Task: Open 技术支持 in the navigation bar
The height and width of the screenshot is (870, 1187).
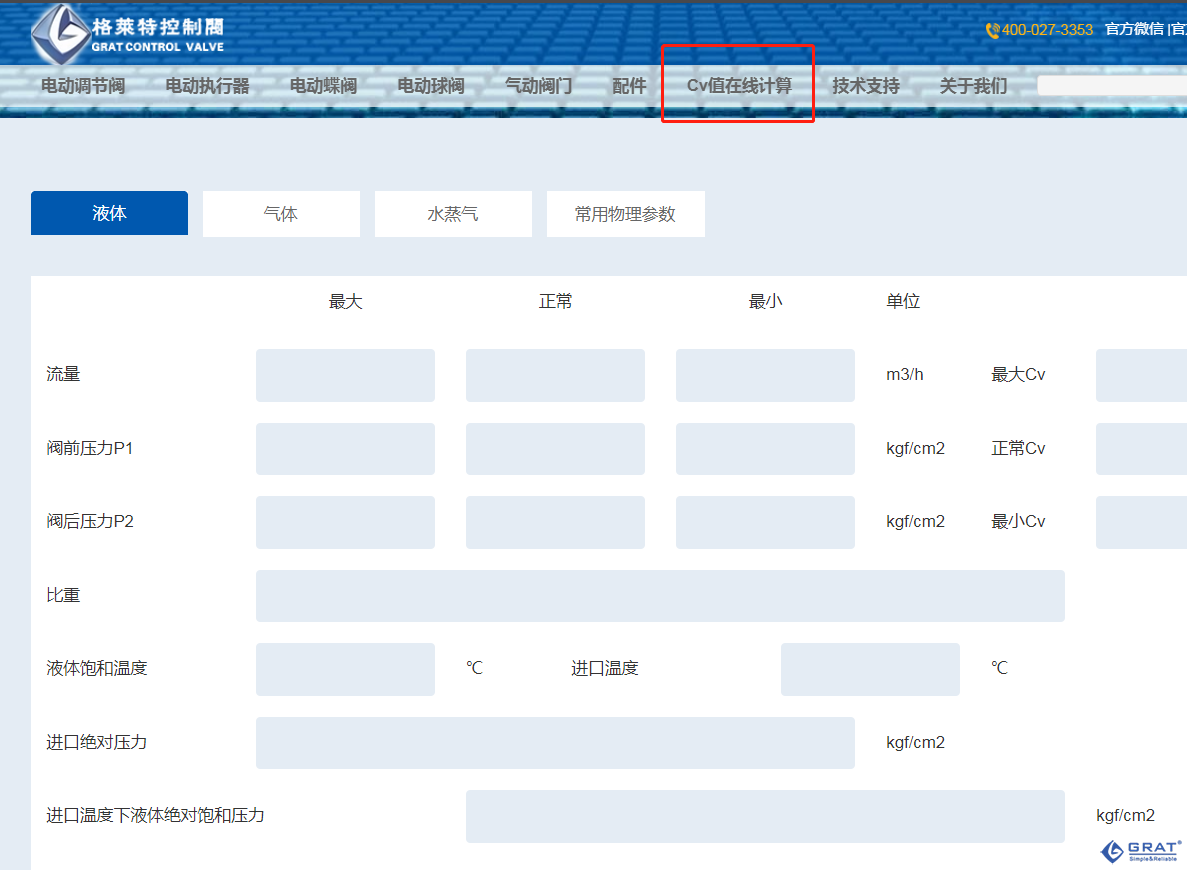Action: point(866,86)
